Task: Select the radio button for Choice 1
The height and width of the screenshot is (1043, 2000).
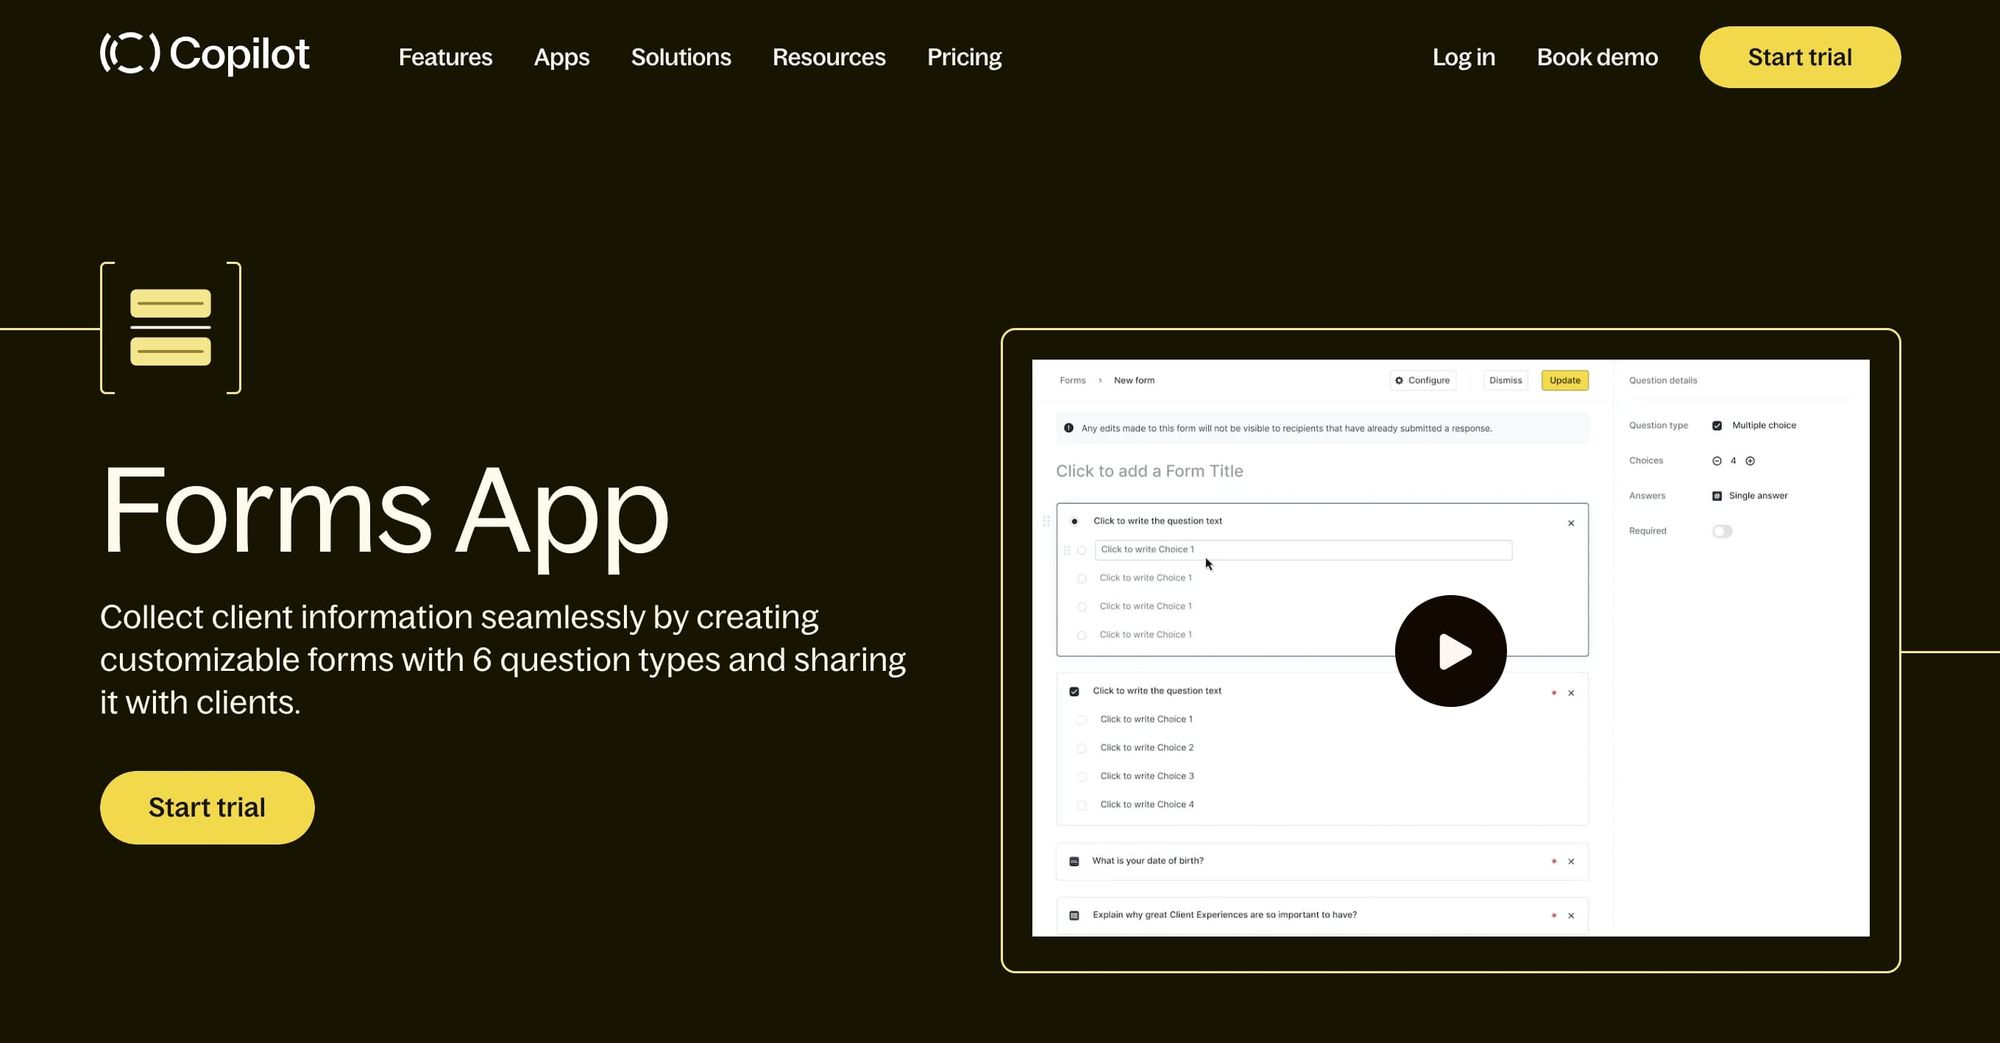Action: point(1081,550)
